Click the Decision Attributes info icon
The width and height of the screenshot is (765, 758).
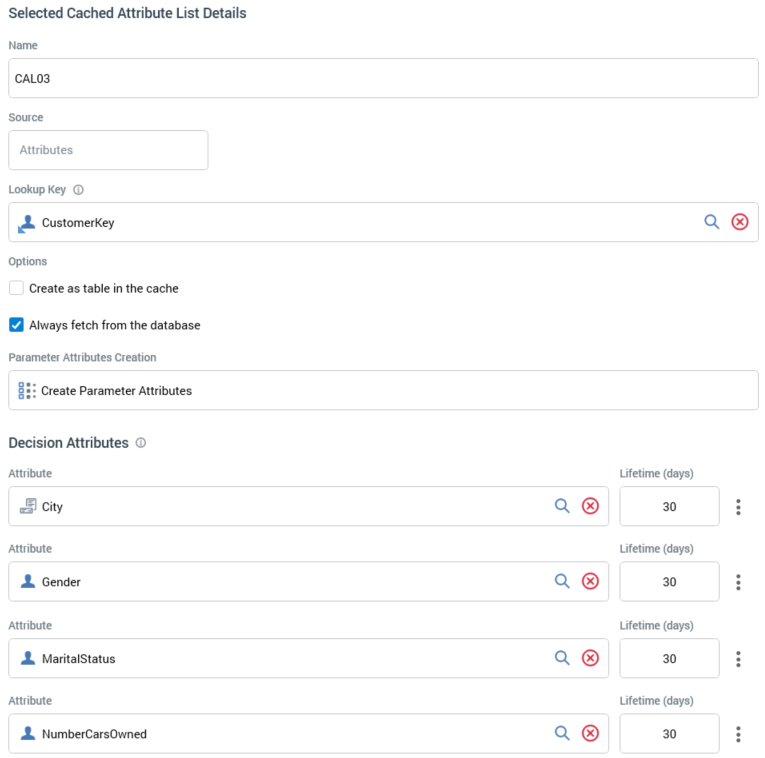tap(141, 443)
